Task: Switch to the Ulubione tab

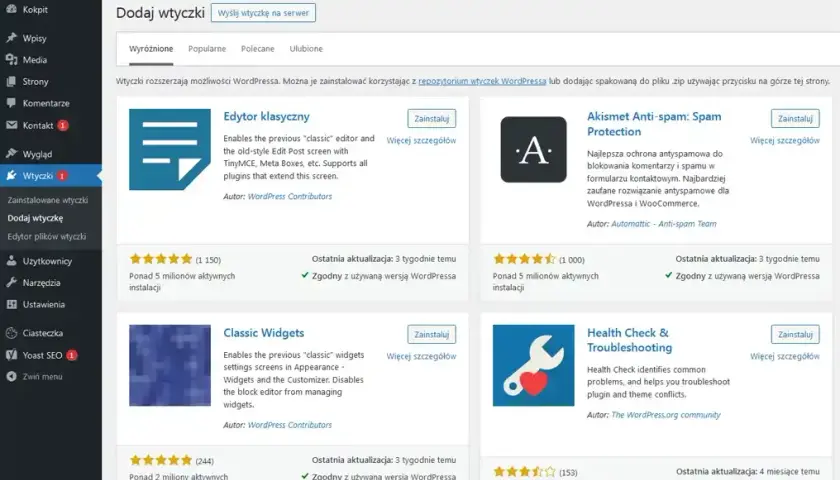Action: [306, 49]
